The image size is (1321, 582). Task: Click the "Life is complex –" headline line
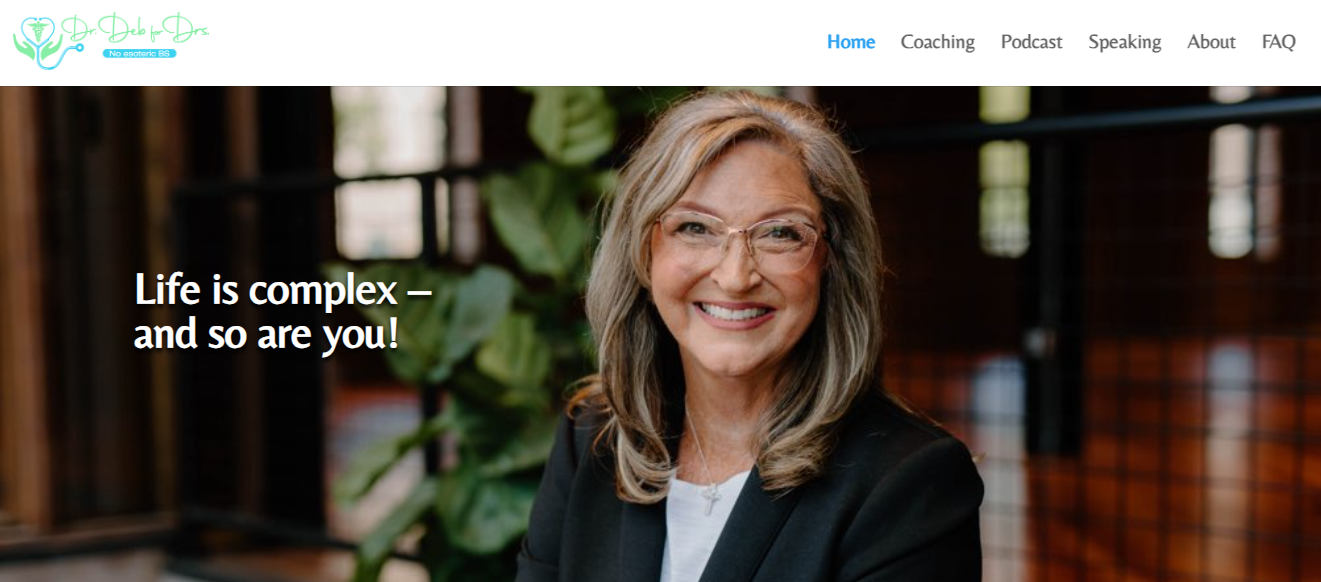click(282, 291)
